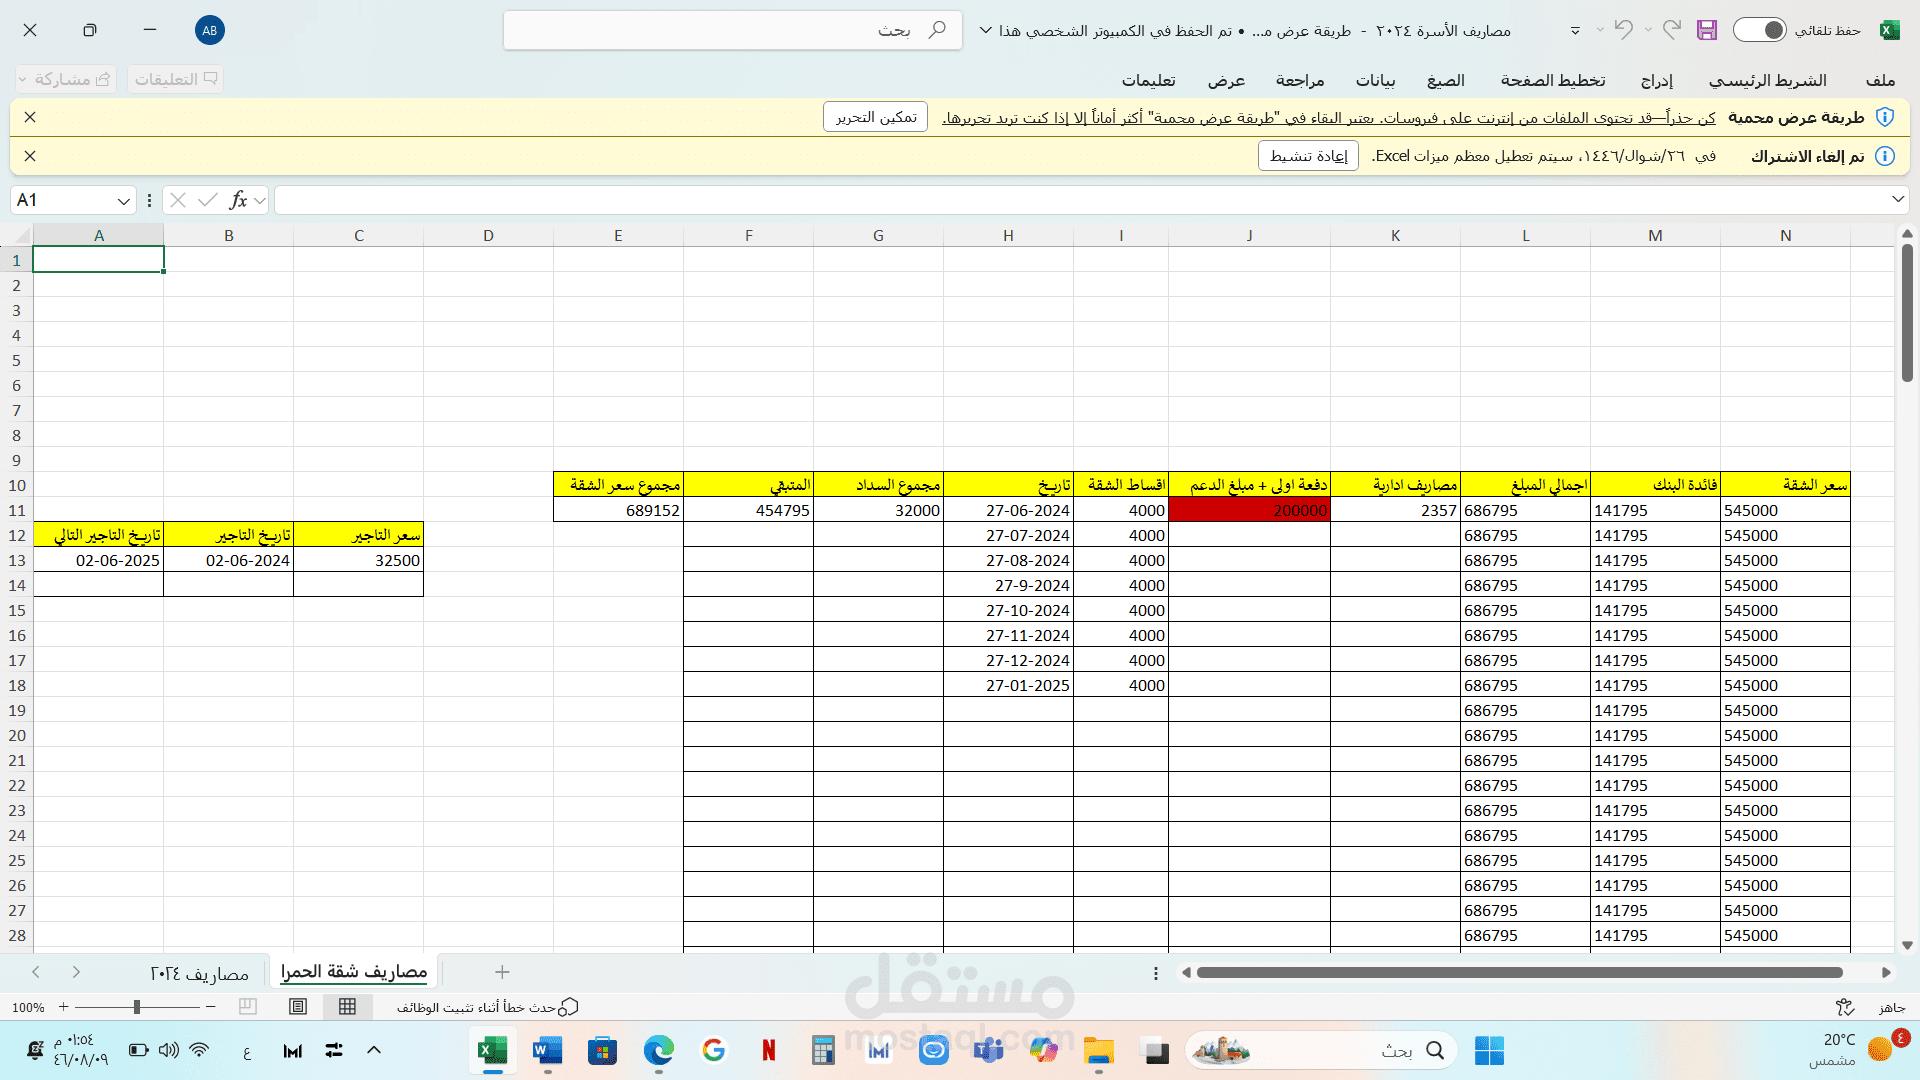This screenshot has width=1920, height=1080.
Task: Select the red cell containing 200000
Action: [1249, 510]
